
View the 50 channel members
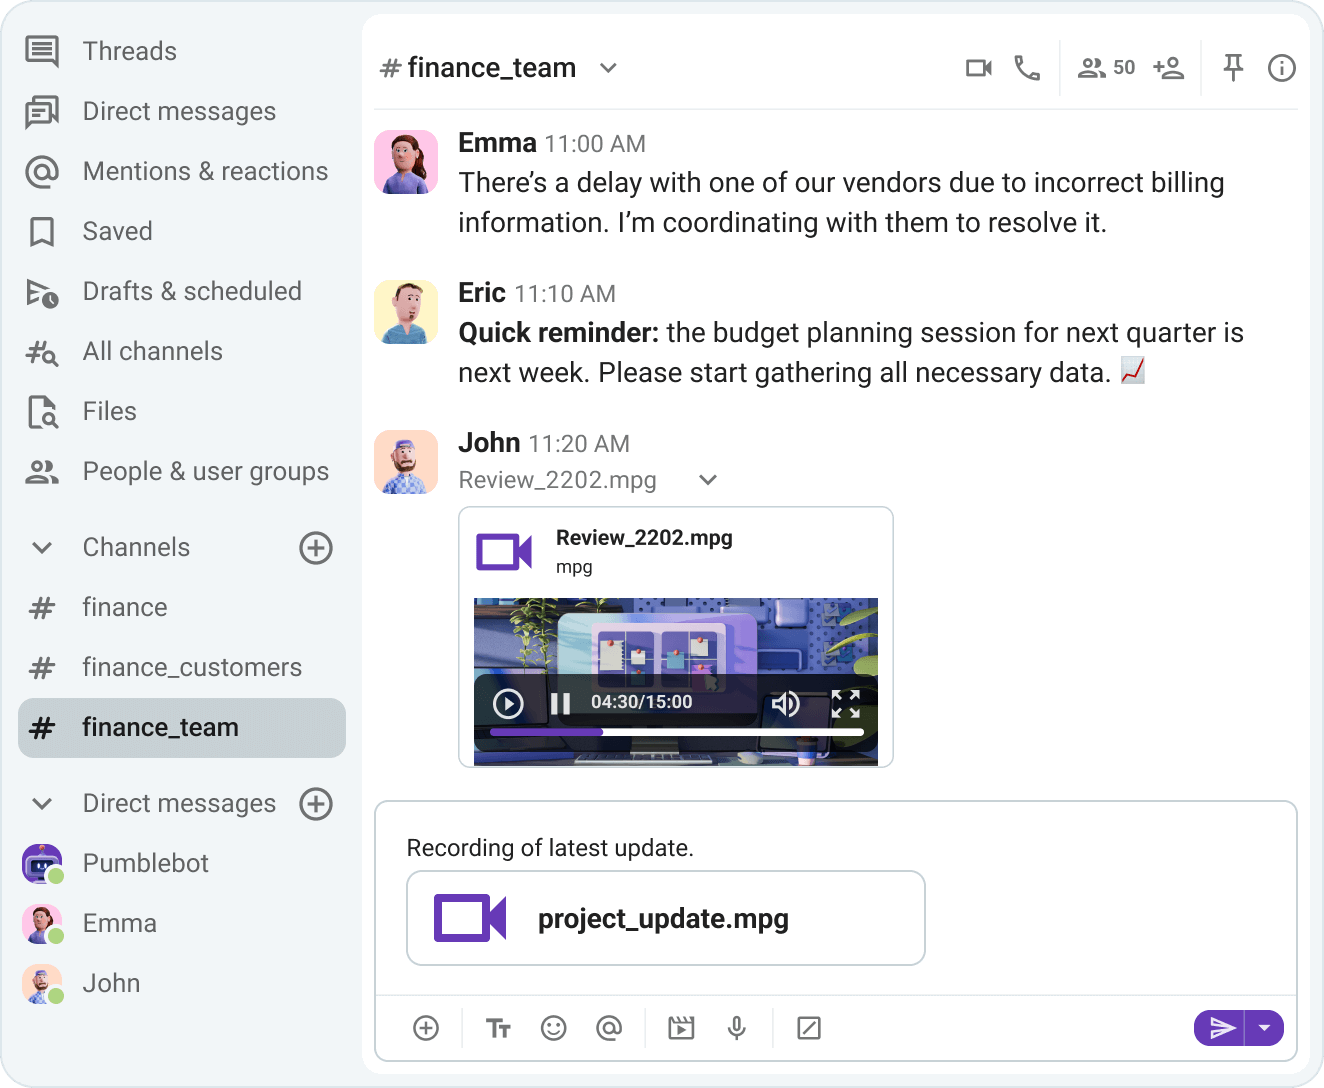point(1105,68)
